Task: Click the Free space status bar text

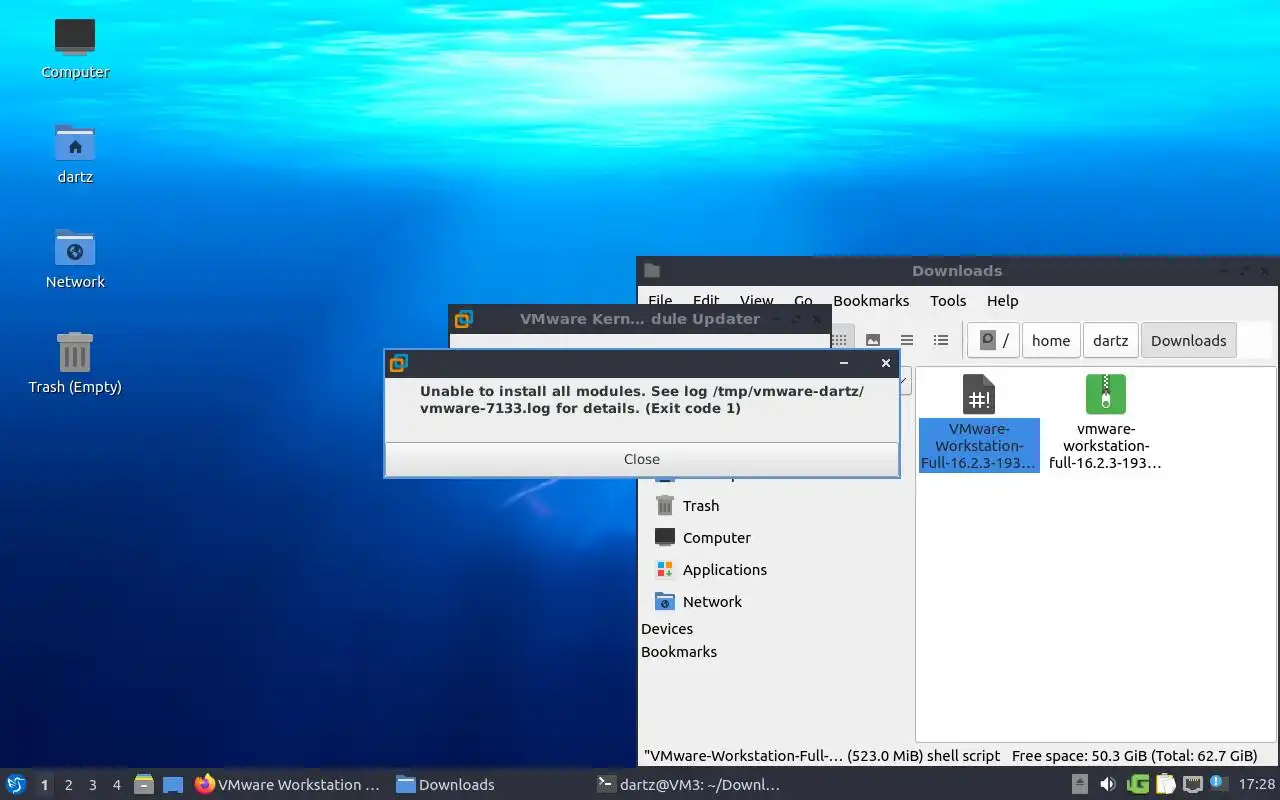Action: click(1134, 756)
